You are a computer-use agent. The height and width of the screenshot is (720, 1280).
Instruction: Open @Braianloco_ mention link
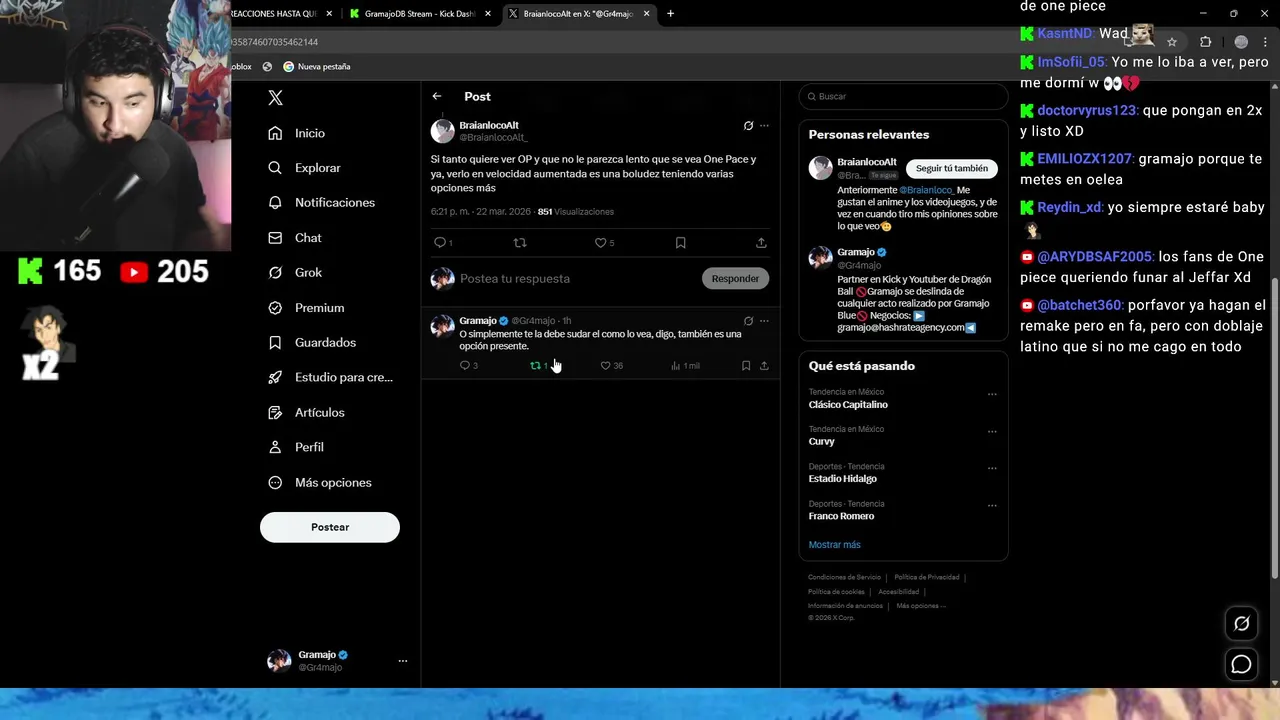pos(927,190)
